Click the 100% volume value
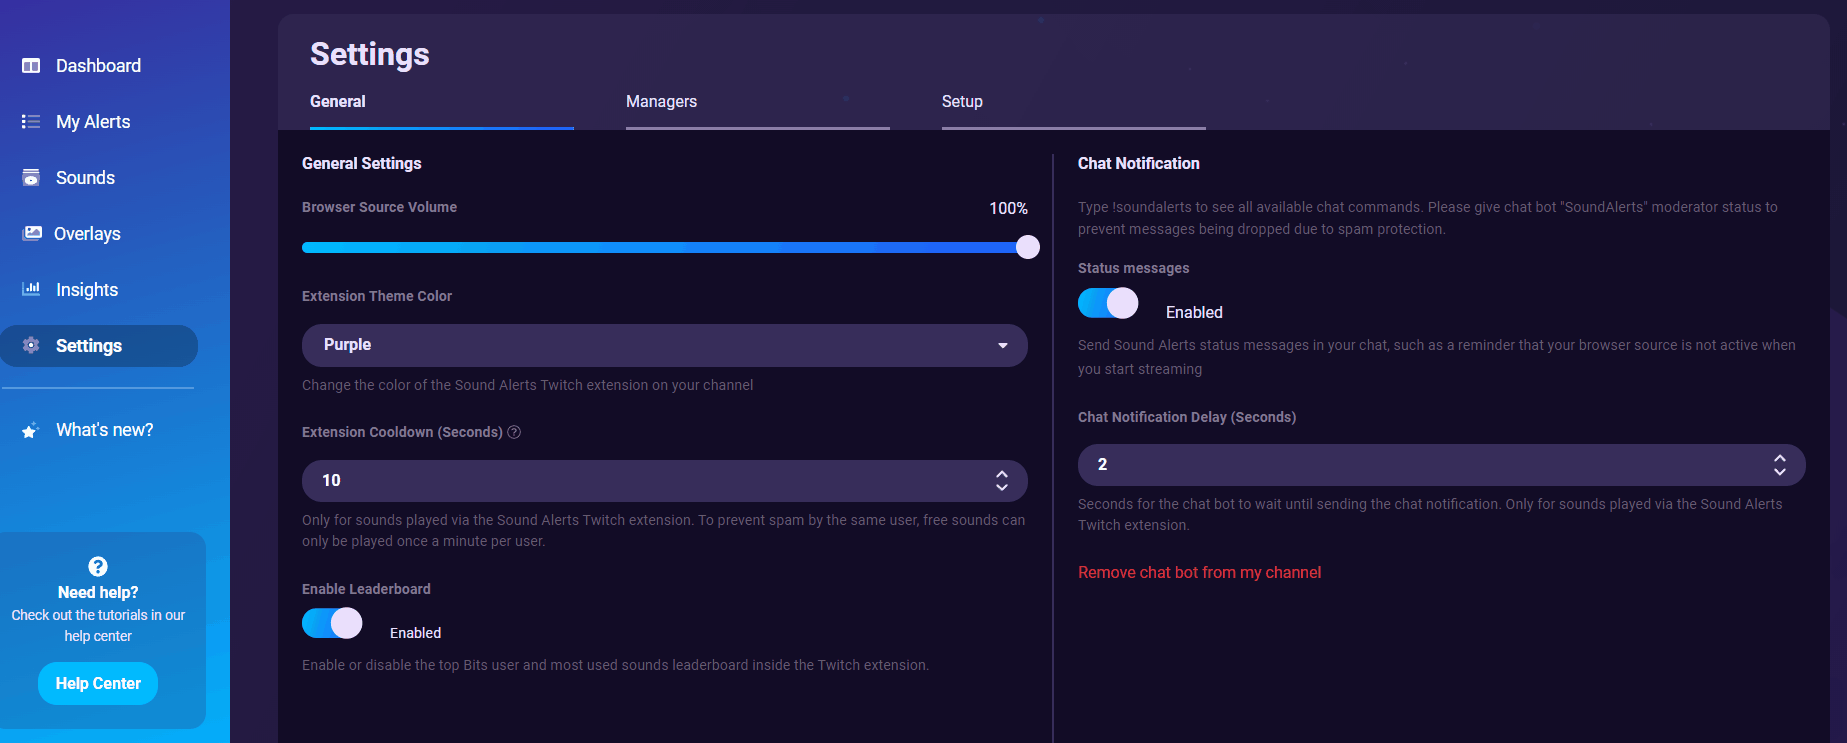 pos(1008,208)
